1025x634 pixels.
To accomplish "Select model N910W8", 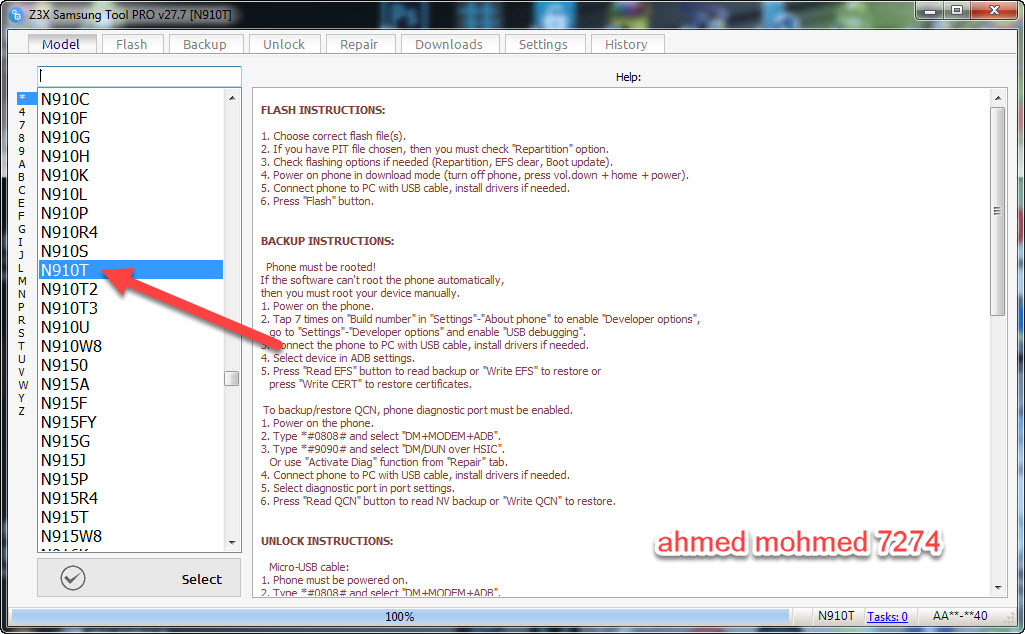I will (x=131, y=346).
